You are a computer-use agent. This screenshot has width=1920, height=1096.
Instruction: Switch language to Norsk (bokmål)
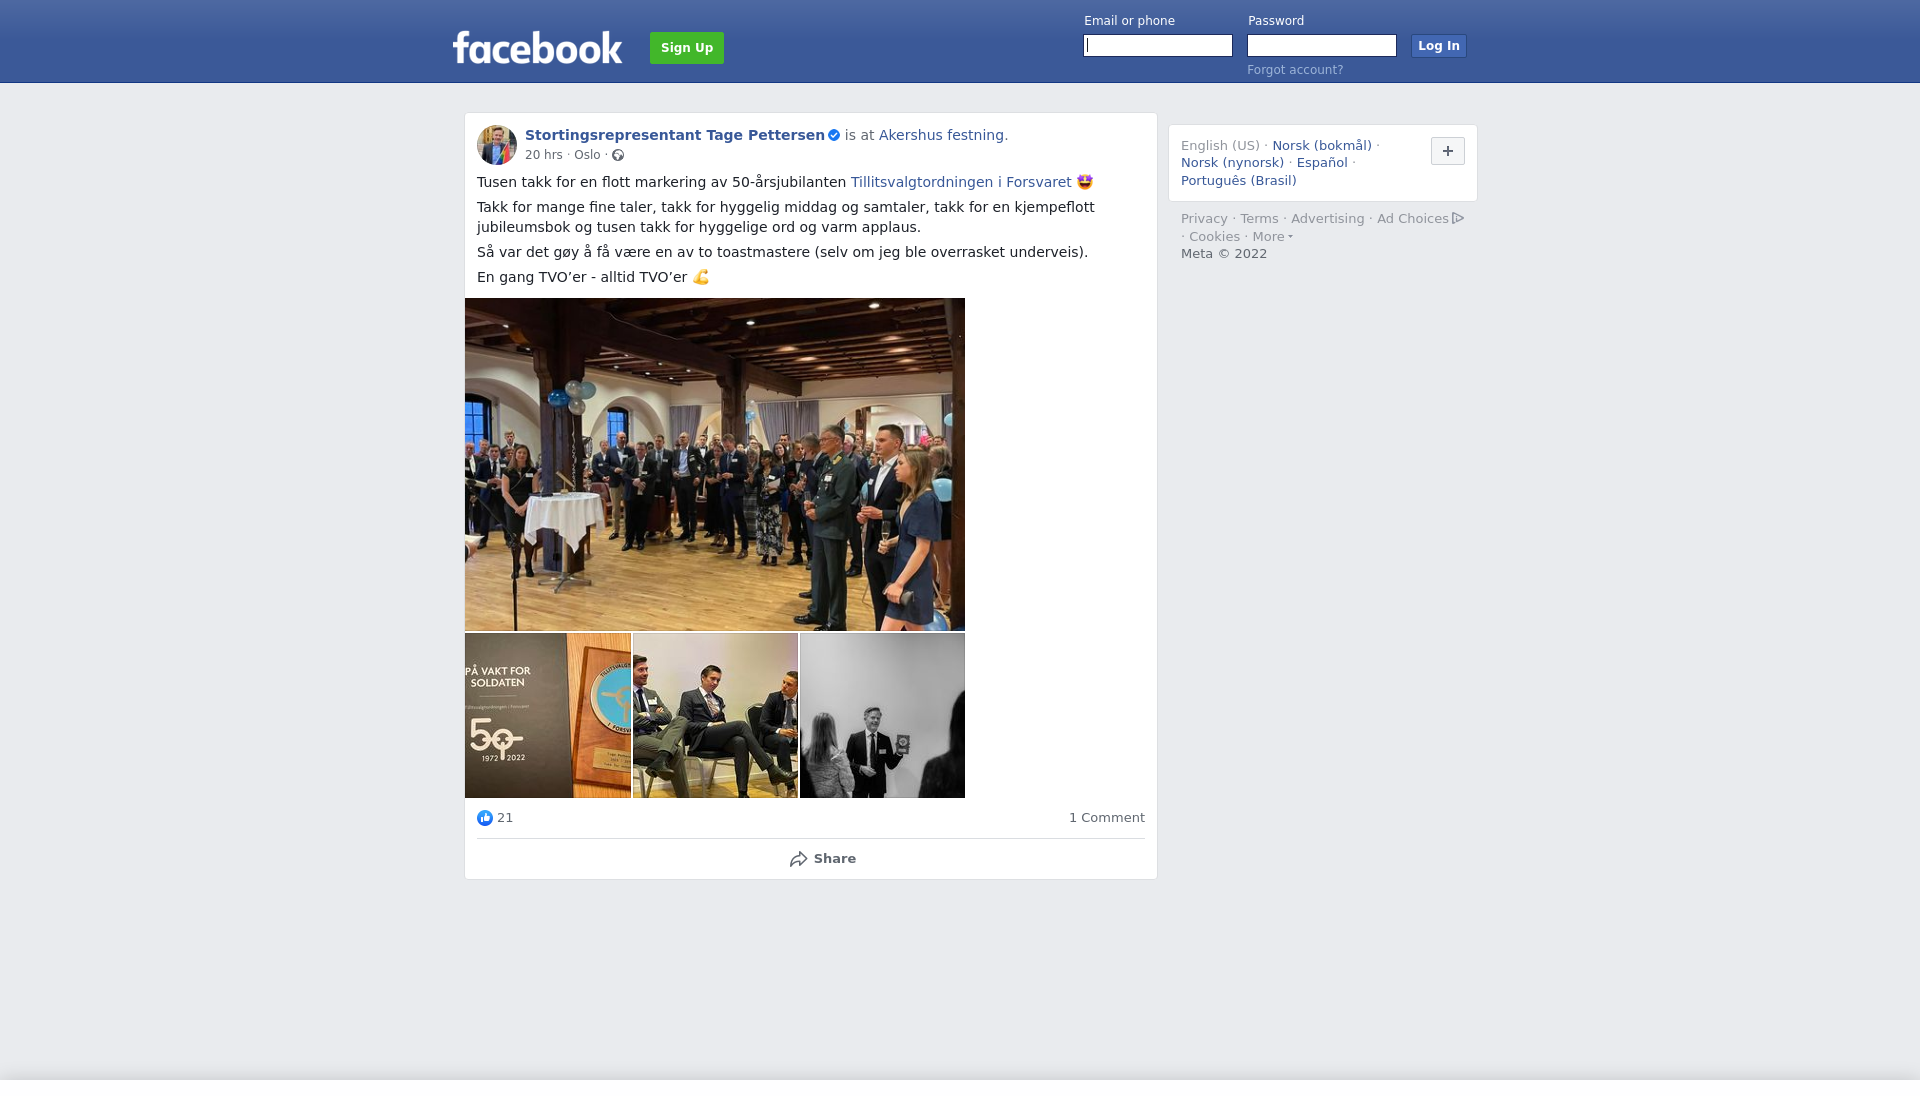point(1322,146)
